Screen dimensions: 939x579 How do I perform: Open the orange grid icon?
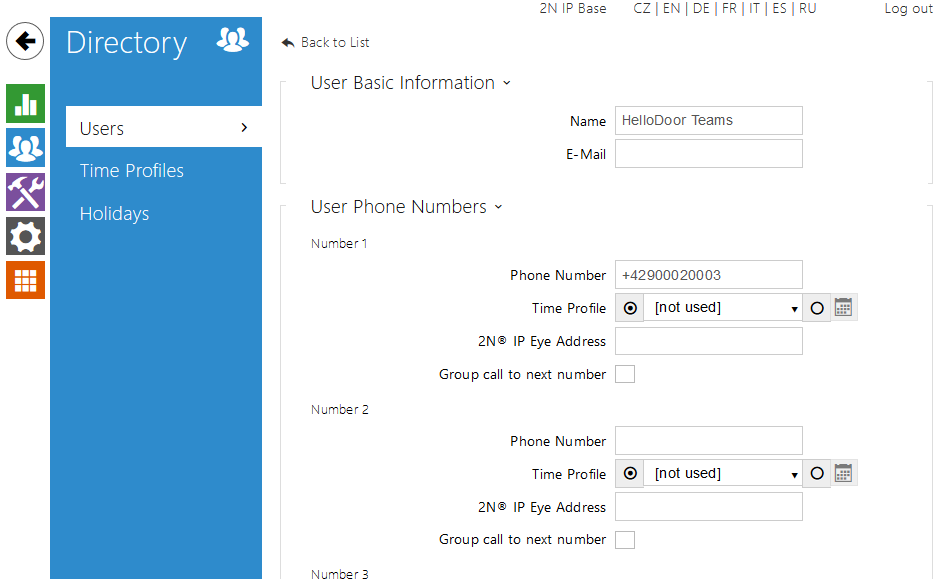[25, 280]
